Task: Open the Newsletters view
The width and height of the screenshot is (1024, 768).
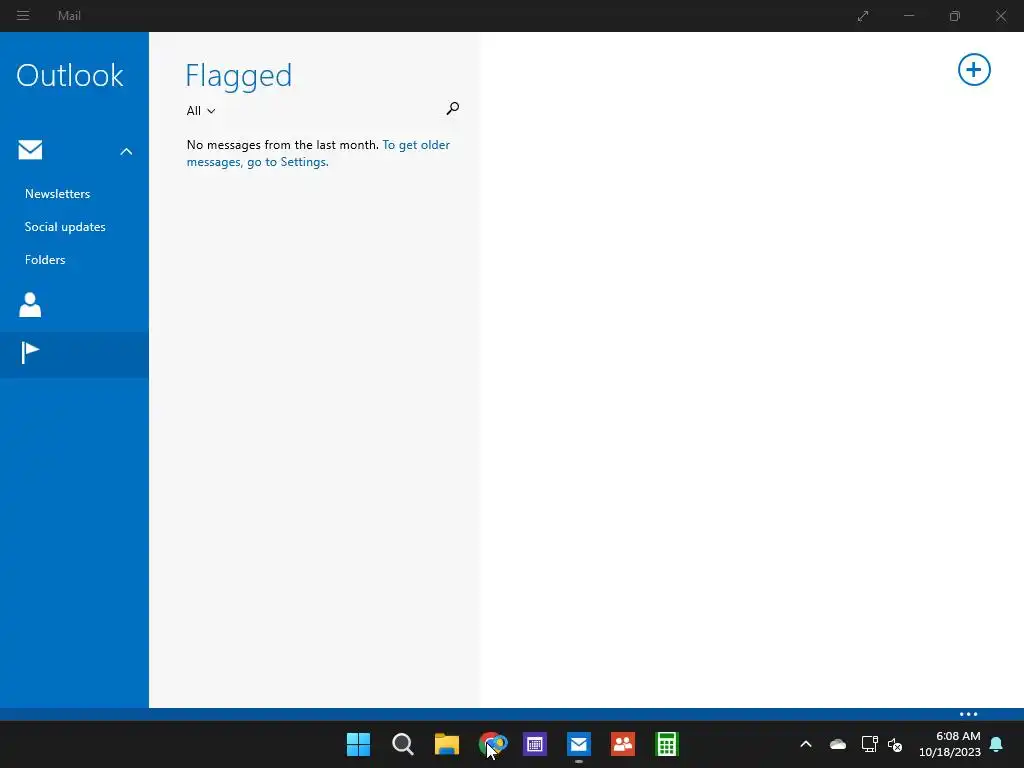Action: click(57, 194)
